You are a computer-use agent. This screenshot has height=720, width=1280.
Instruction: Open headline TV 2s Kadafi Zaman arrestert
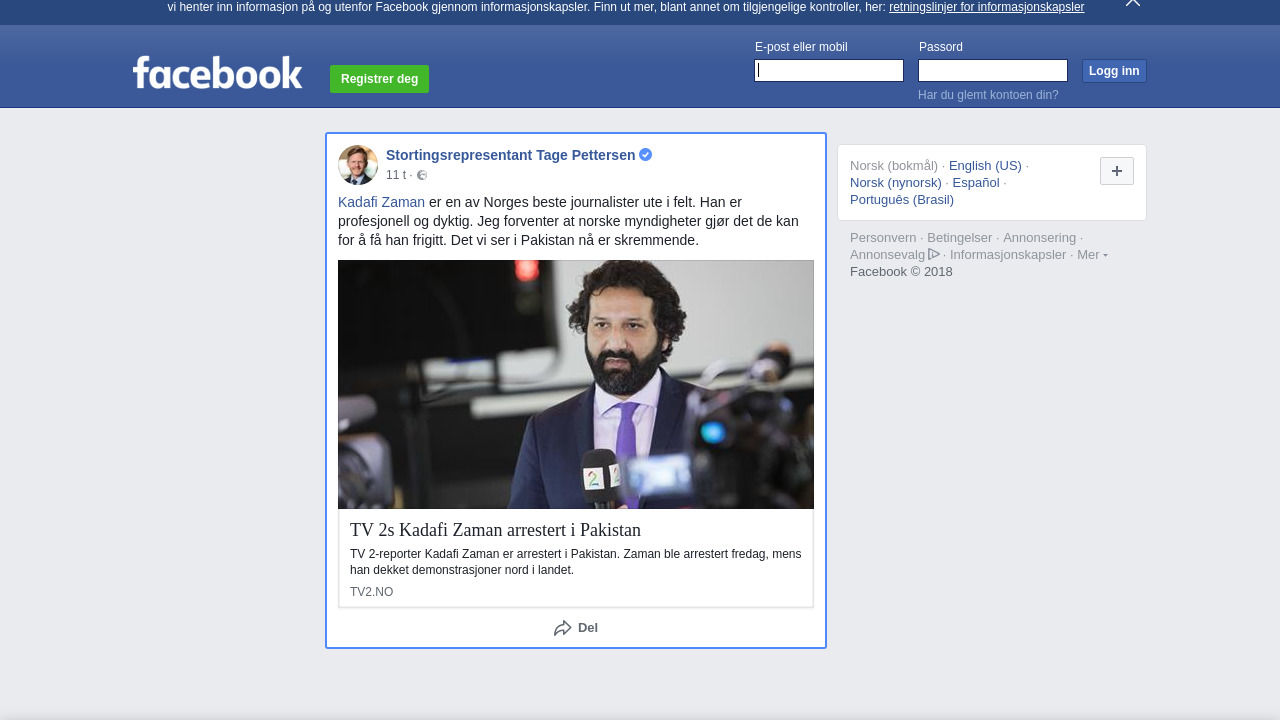pos(495,530)
